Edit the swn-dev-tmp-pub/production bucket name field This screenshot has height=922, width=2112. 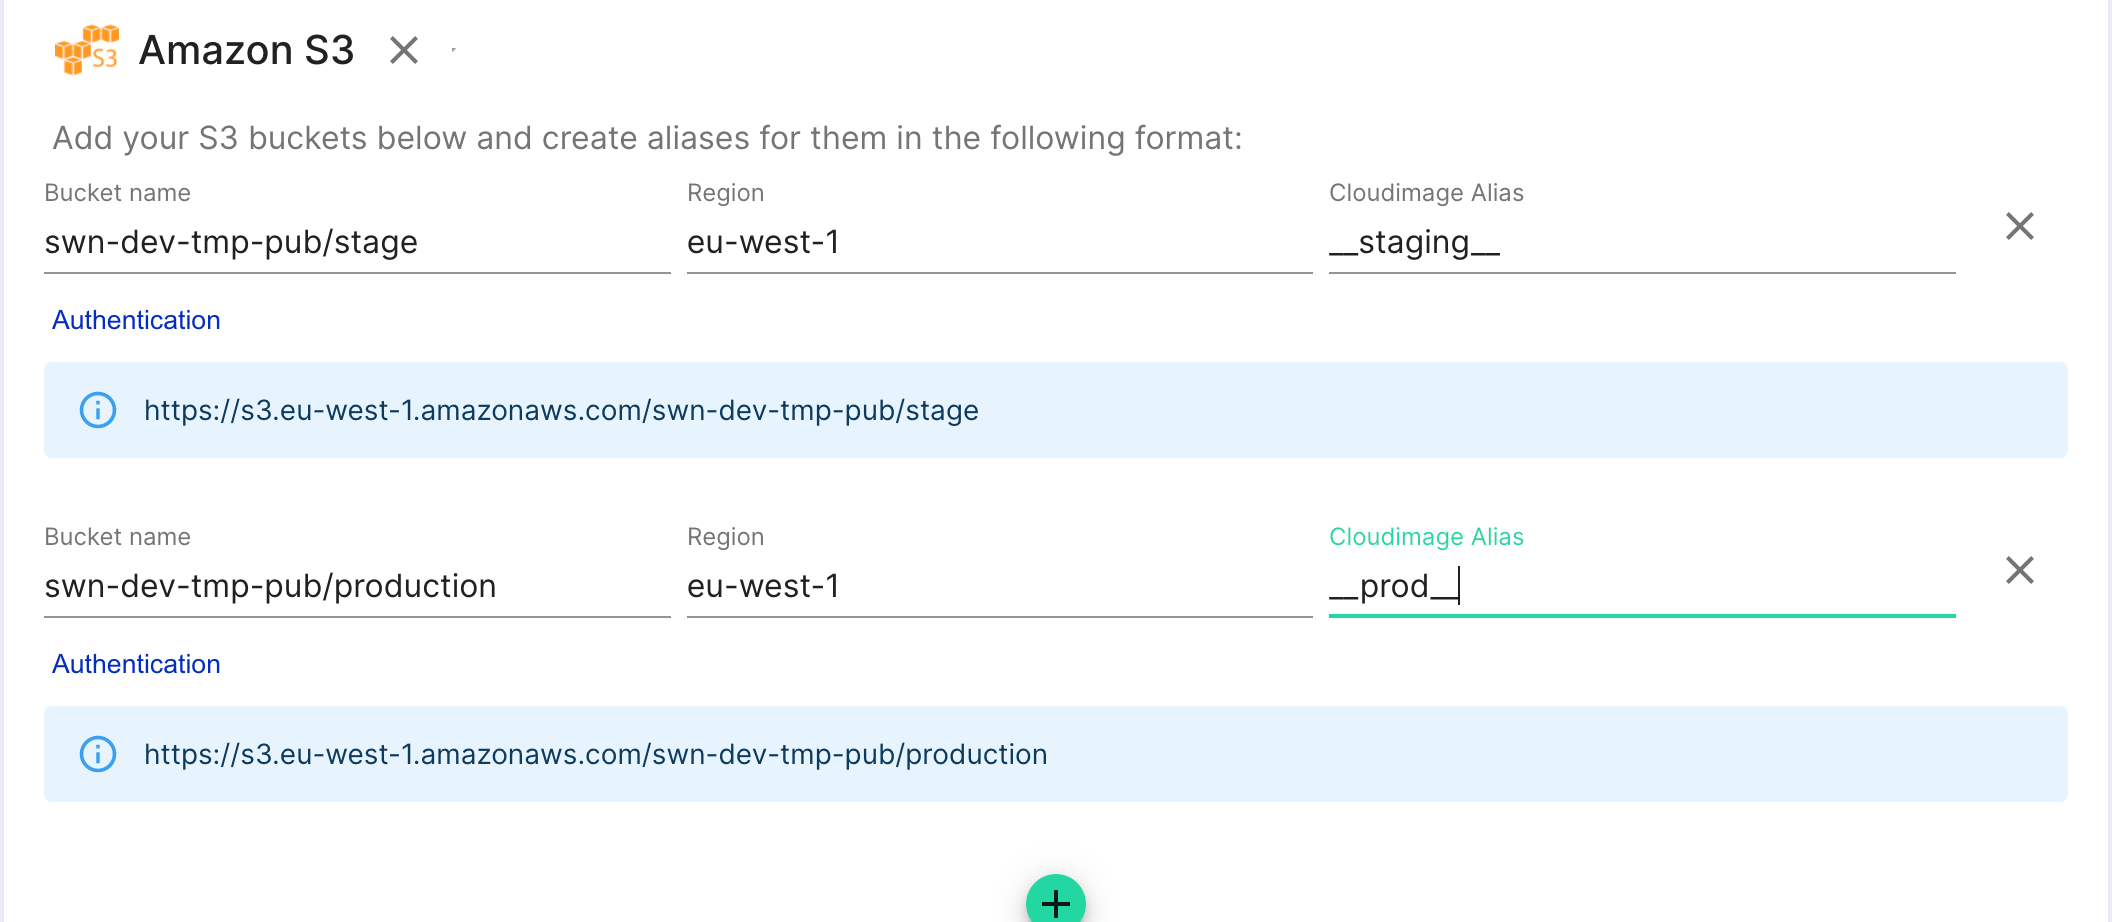coord(356,587)
